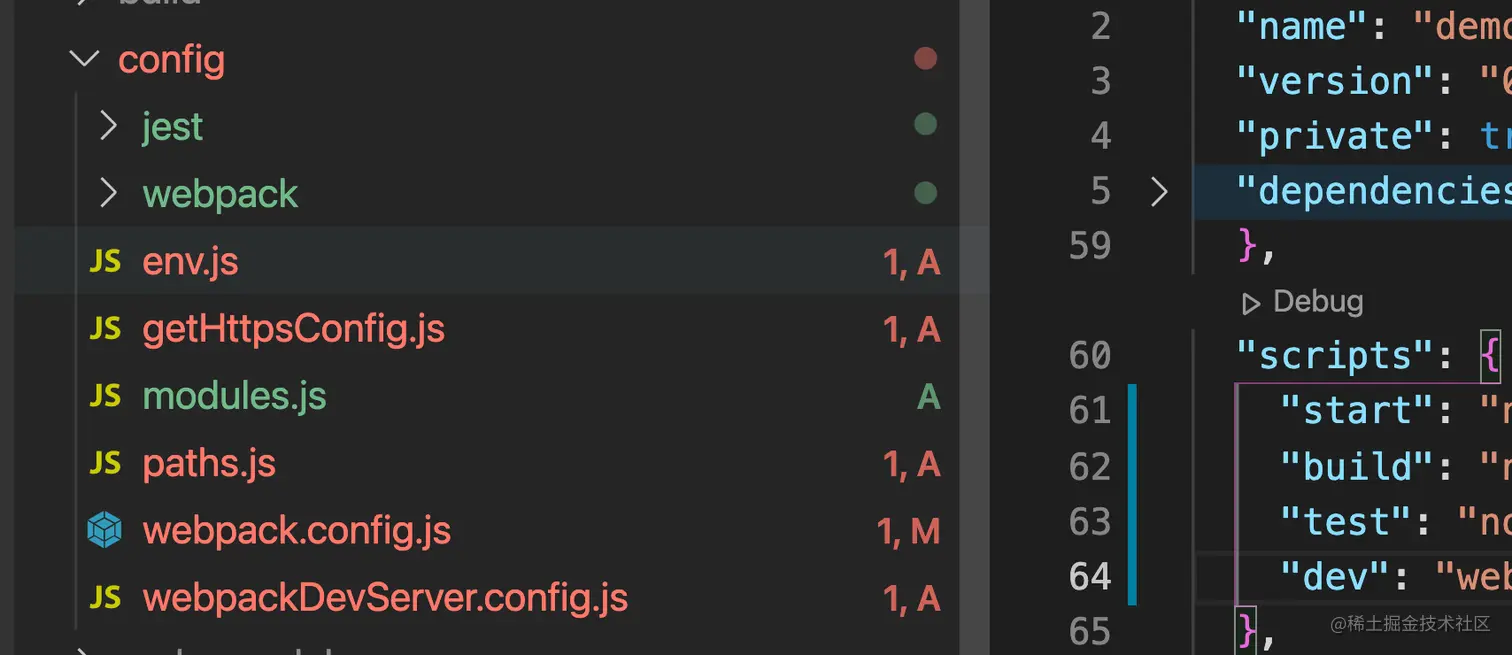
Task: Click the green status dot on webpack folder
Action: click(x=925, y=192)
